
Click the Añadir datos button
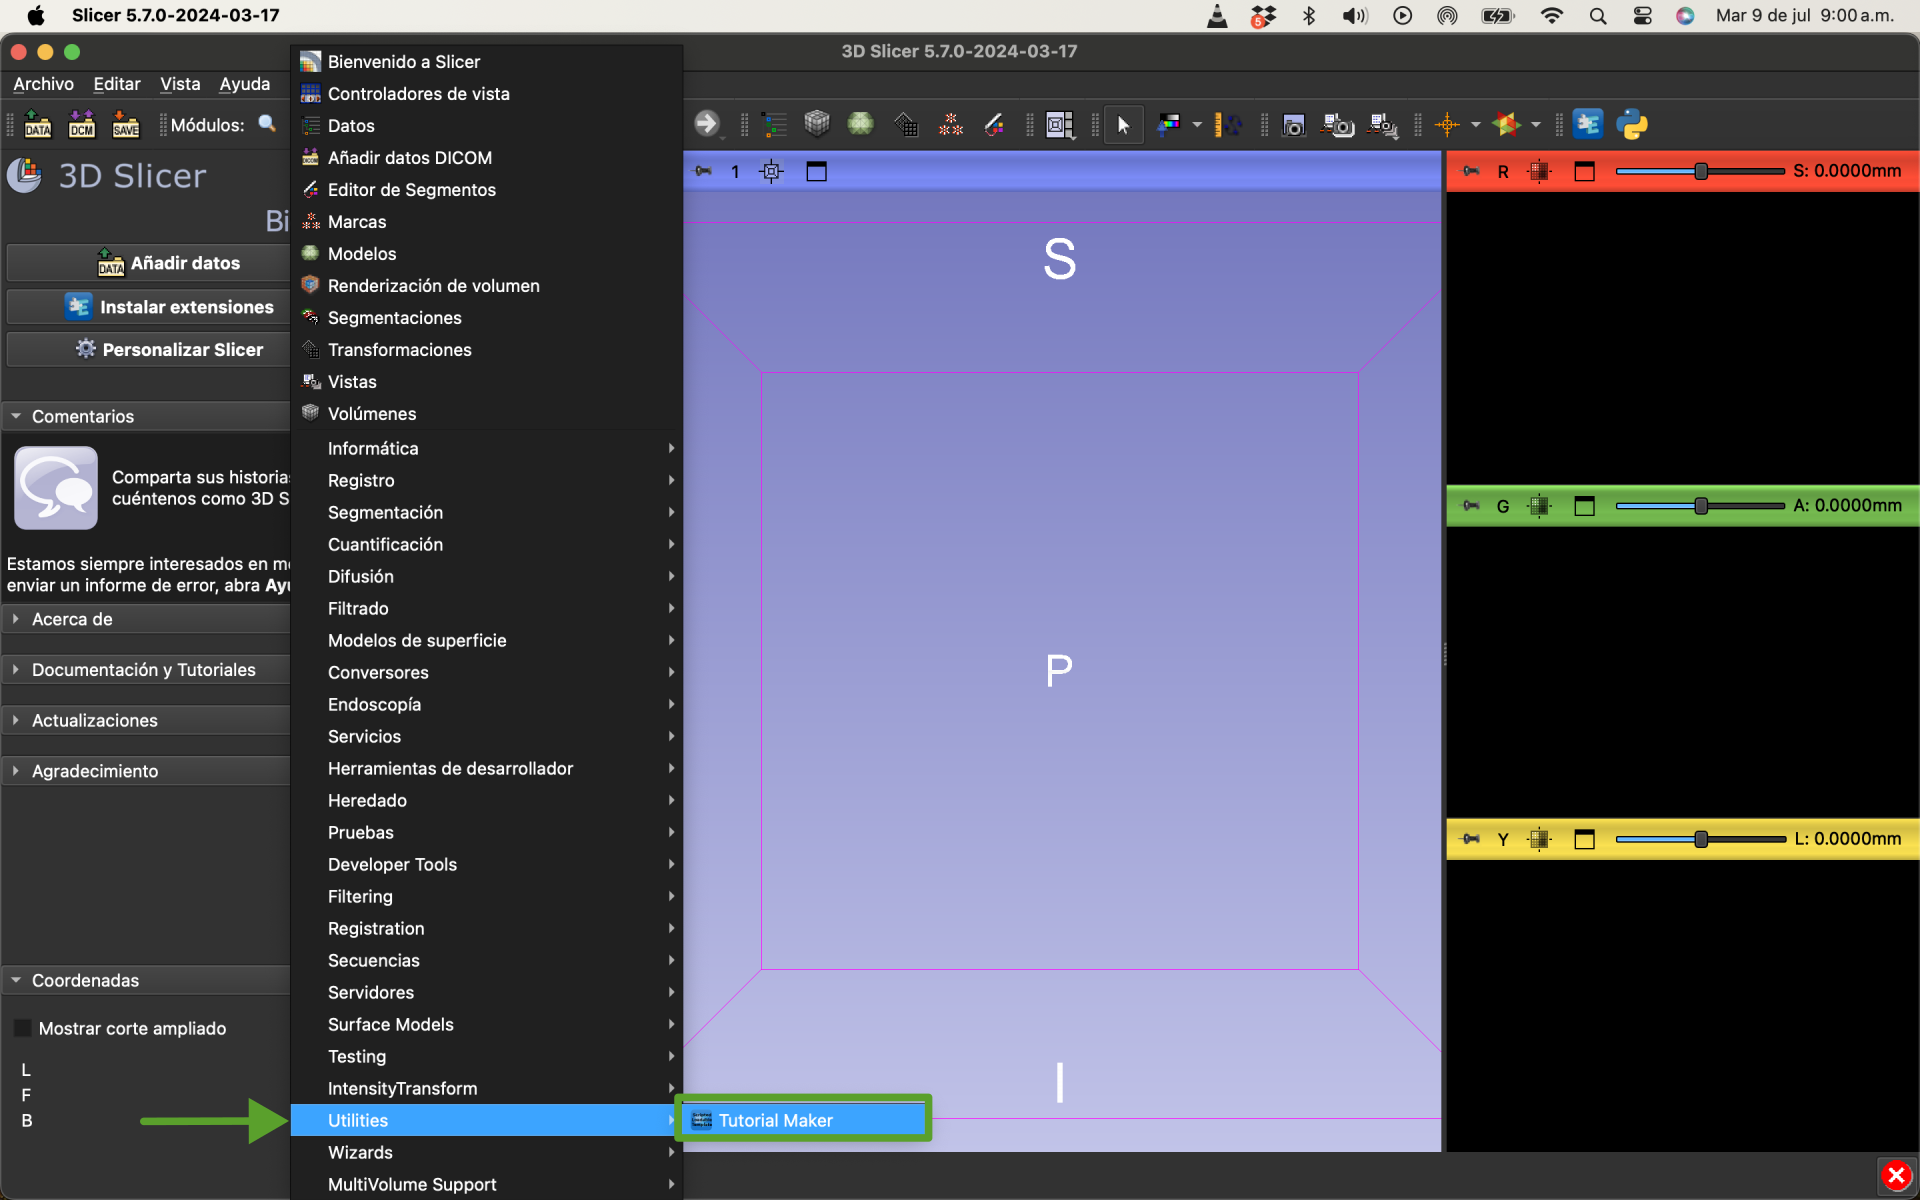click(148, 263)
